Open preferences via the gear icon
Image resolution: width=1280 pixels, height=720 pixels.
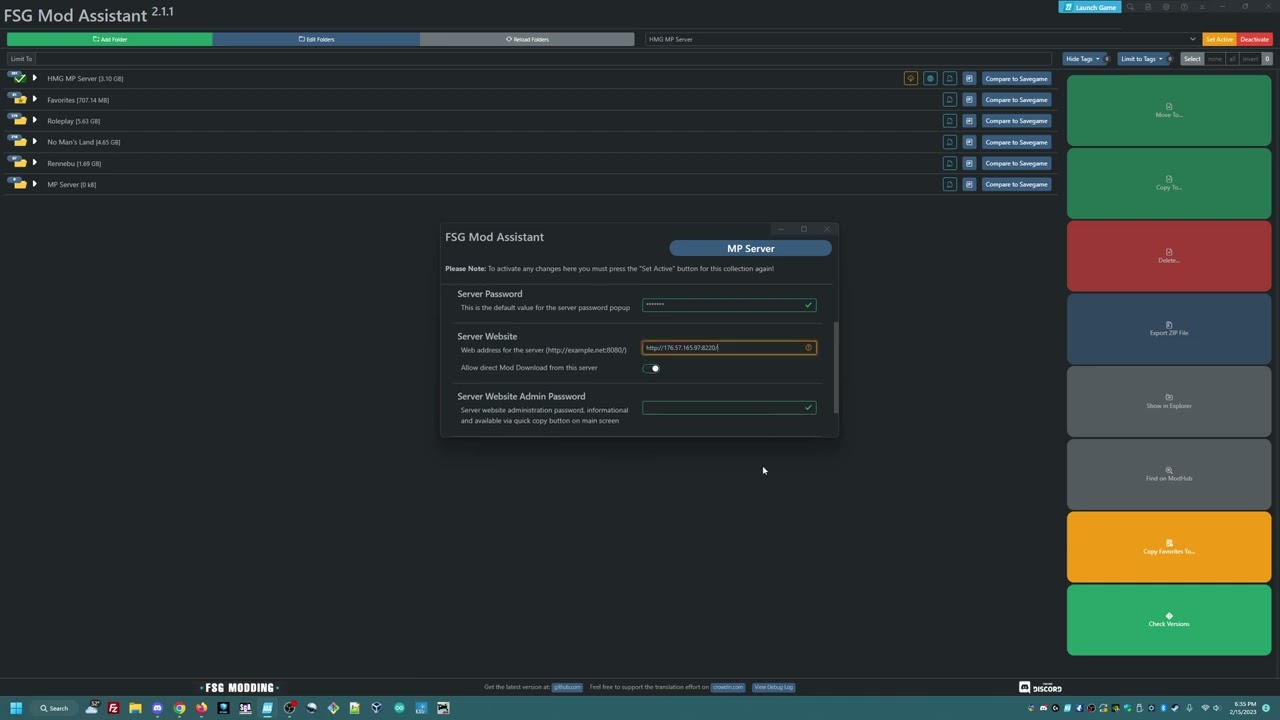tap(1166, 7)
